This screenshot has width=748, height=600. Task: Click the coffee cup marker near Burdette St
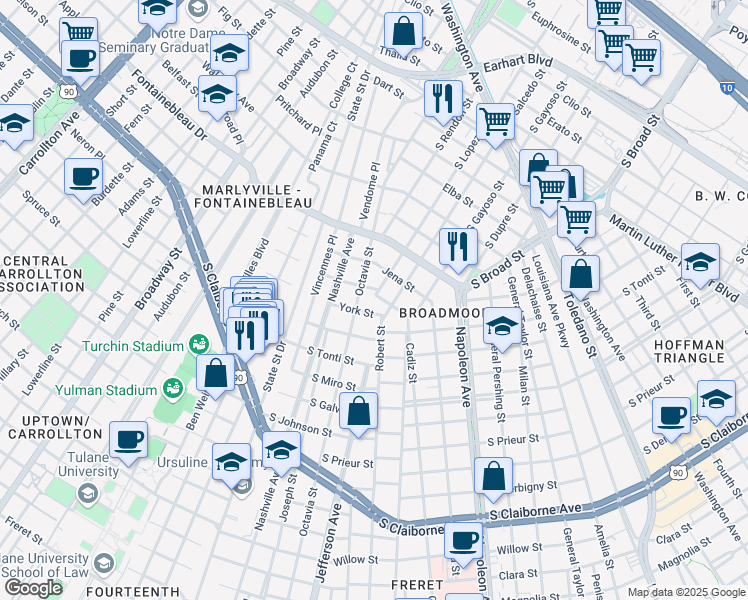[x=83, y=180]
